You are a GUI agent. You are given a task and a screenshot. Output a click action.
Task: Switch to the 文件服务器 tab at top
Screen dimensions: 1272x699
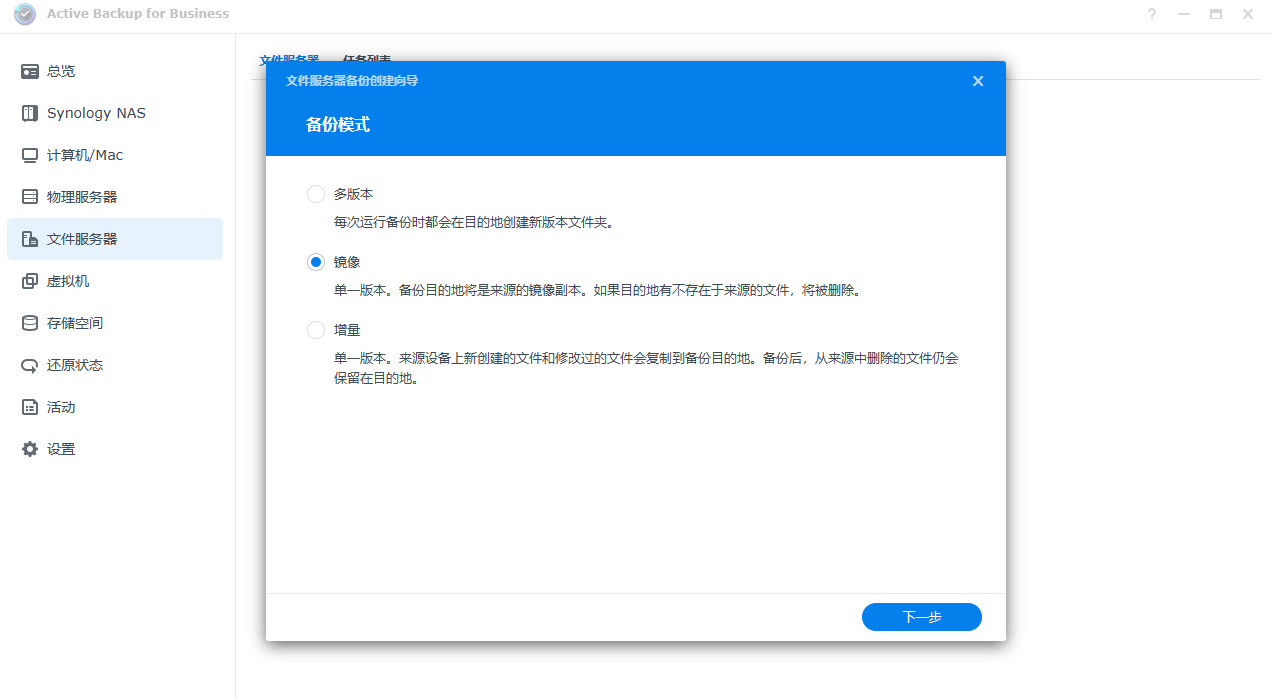289,61
